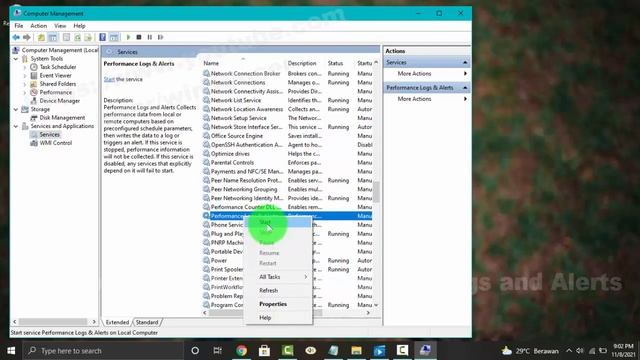Open All Tasks submenu in context menu
Screen dimensions: 640x360
coord(279,277)
